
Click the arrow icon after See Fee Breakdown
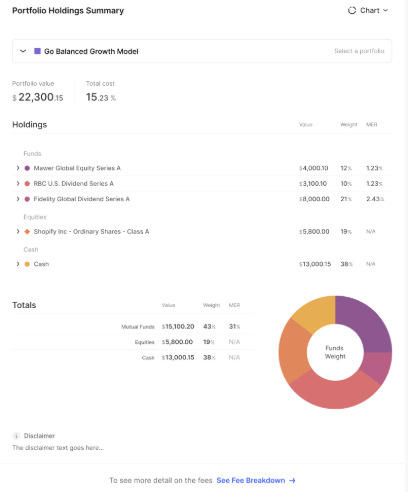pos(292,480)
